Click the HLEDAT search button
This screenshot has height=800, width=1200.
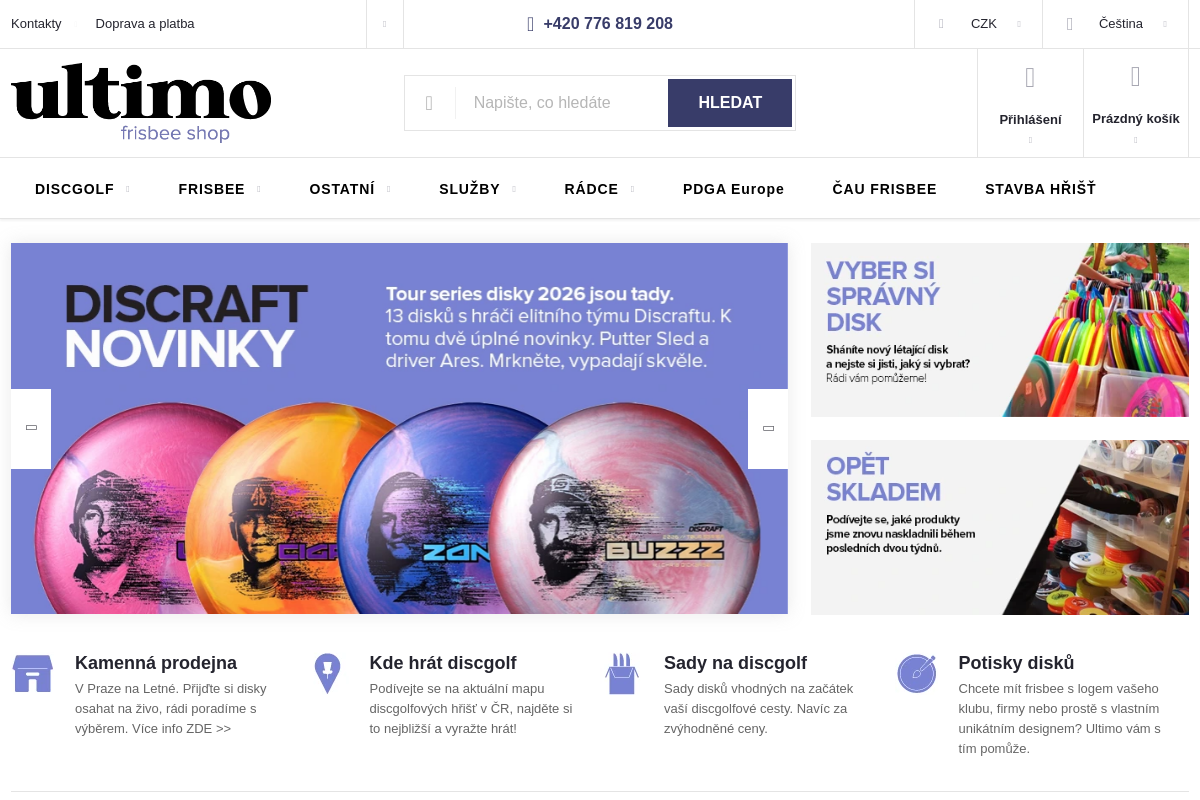(x=730, y=103)
